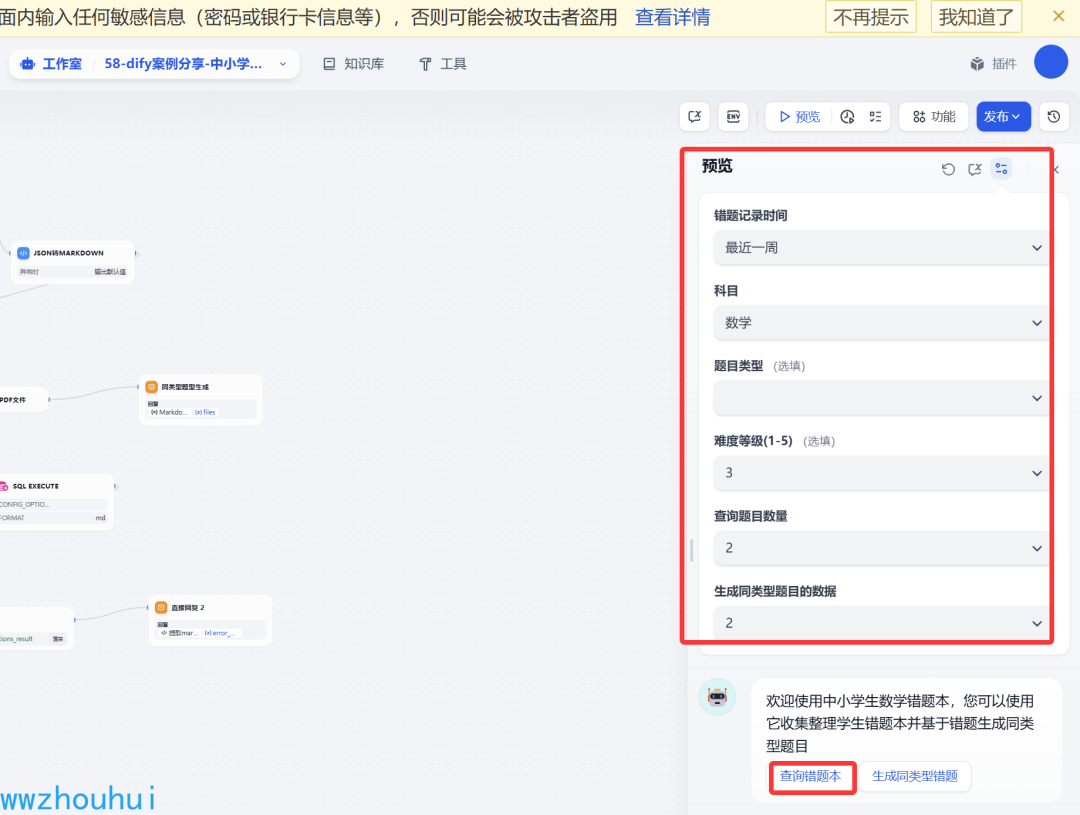1080x815 pixels.
Task: Restart conversation in 预览 panel
Action: pyautogui.click(x=948, y=169)
